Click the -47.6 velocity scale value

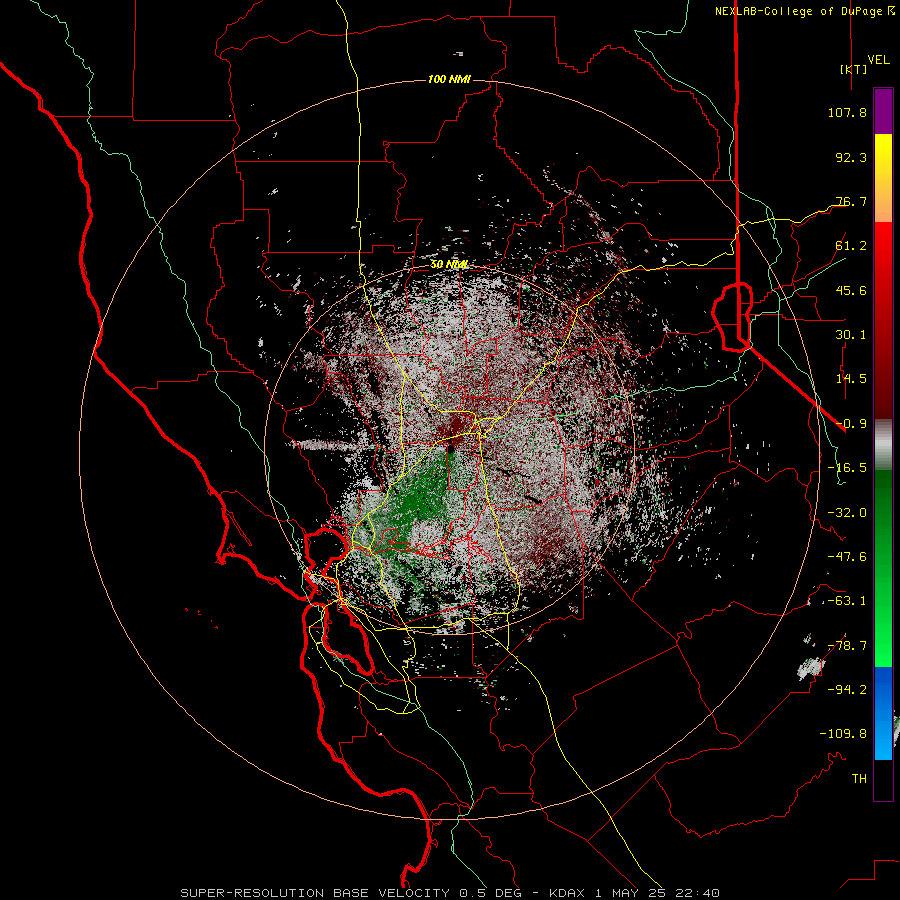[x=847, y=557]
